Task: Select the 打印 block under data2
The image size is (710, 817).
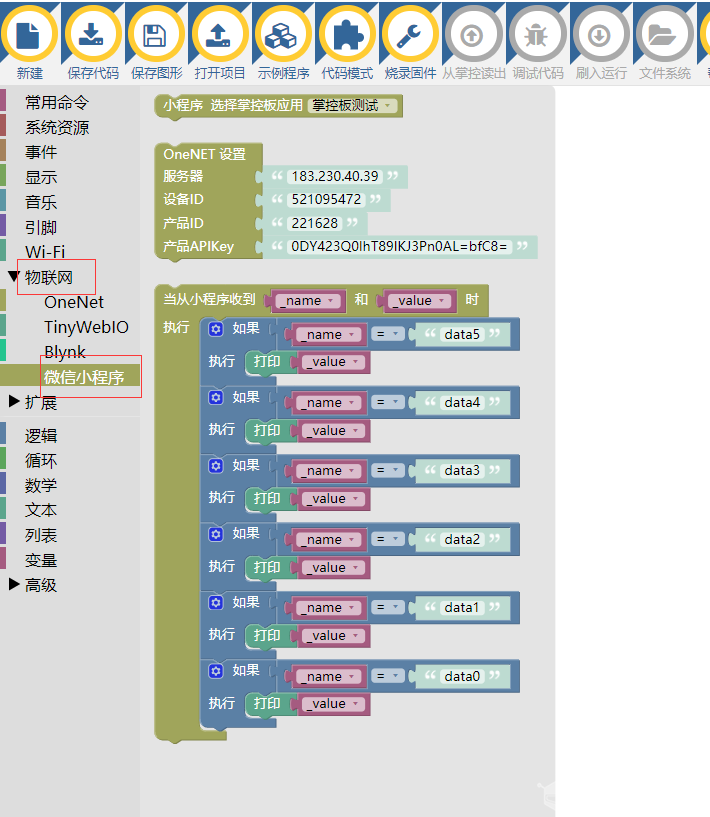Action: point(267,567)
